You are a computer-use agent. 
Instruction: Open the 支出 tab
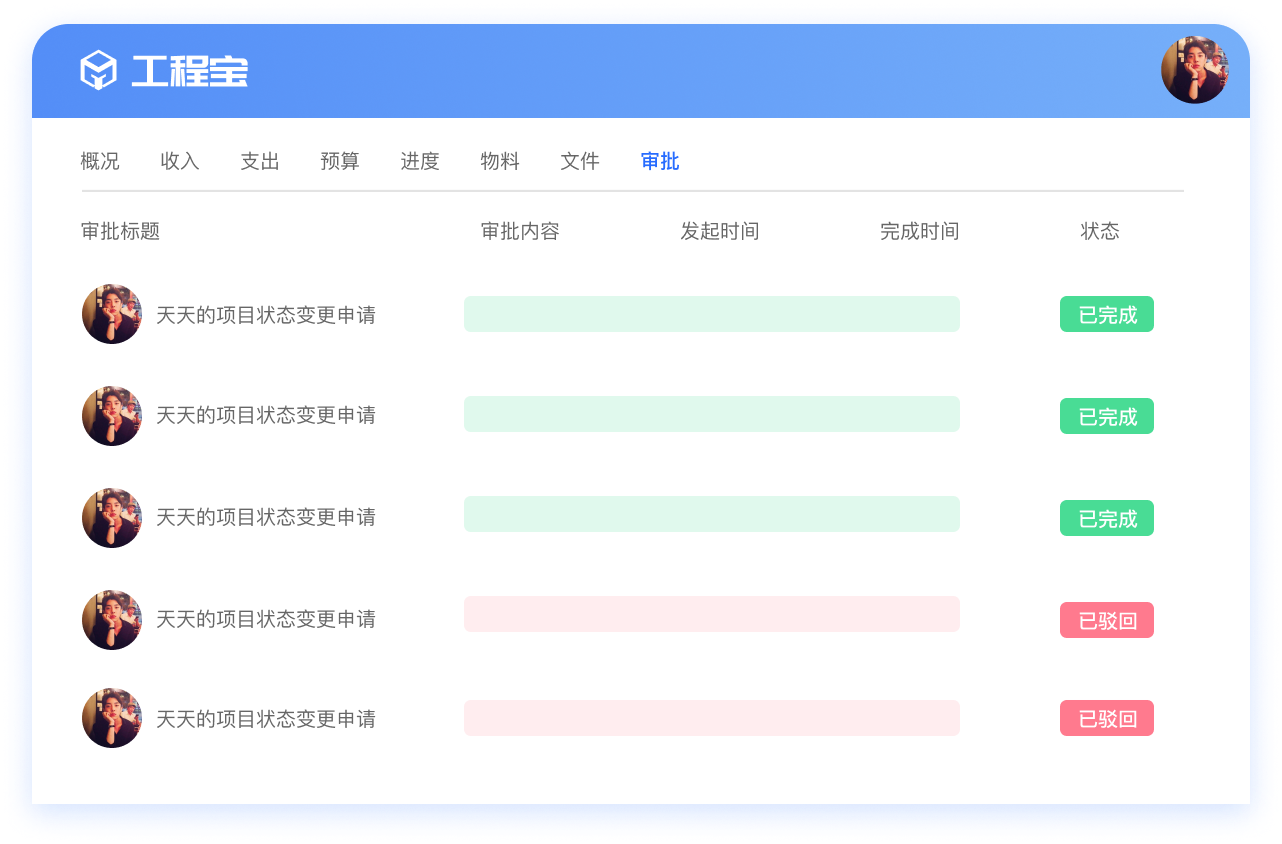pyautogui.click(x=260, y=161)
